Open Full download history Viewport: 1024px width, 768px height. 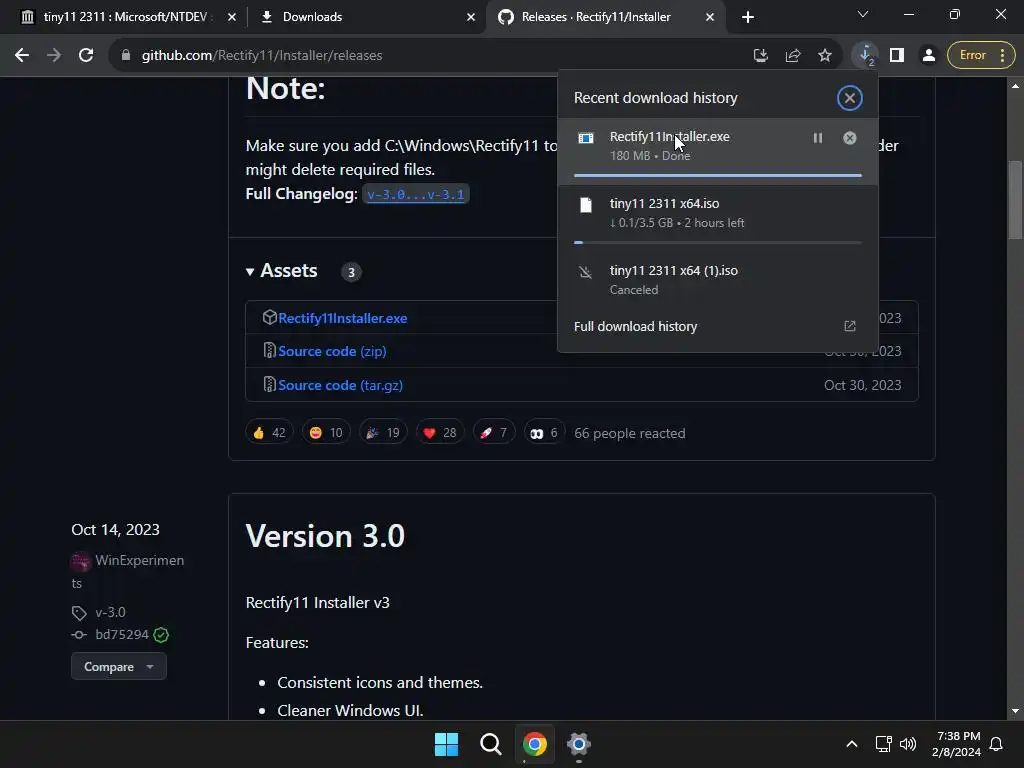[x=635, y=327]
